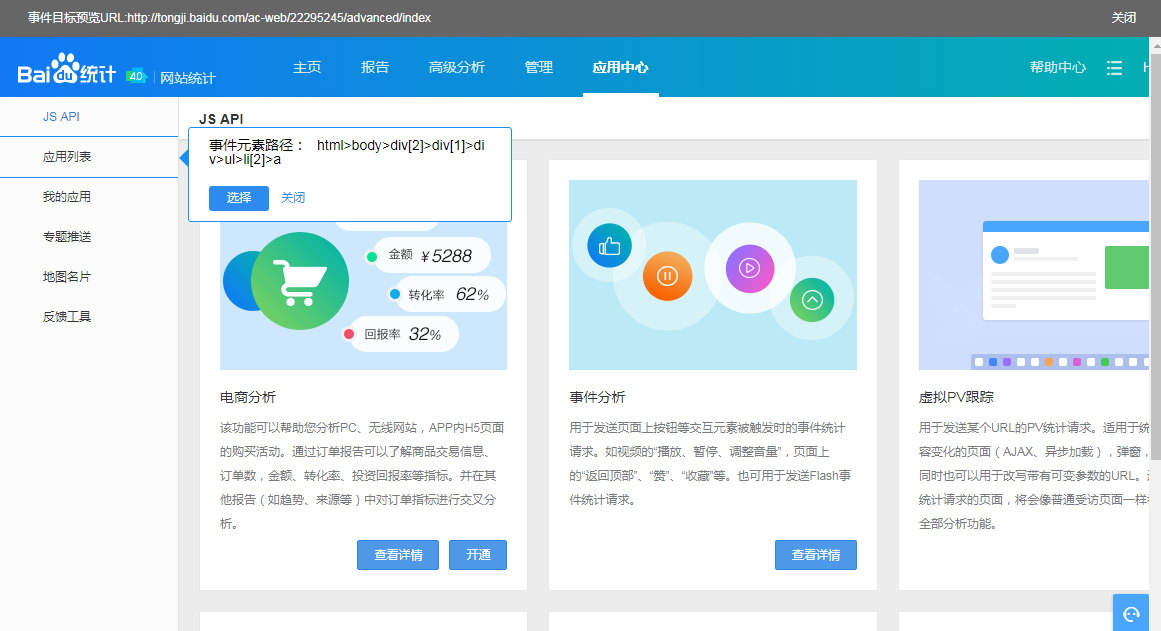Dismiss popup using the 关闭 link
The height and width of the screenshot is (631, 1161).
point(293,198)
